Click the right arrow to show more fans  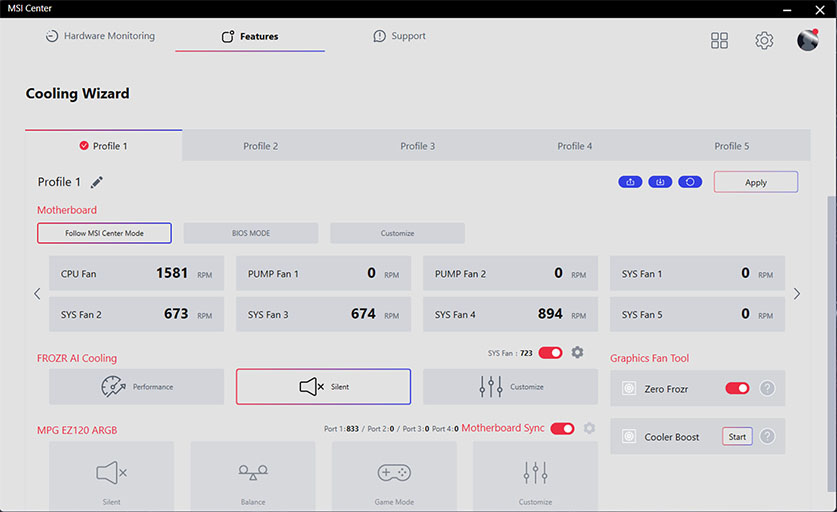pyautogui.click(x=797, y=294)
